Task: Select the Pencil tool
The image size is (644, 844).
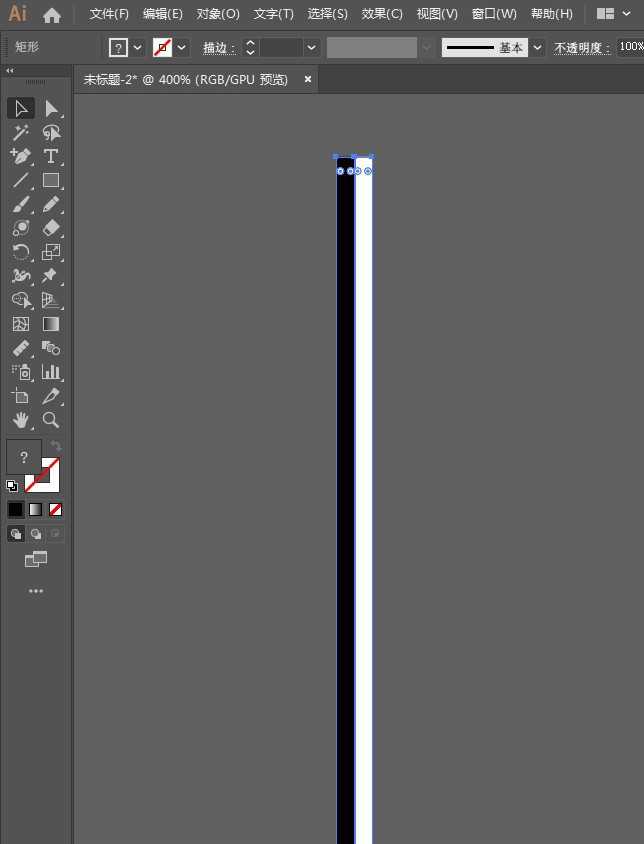Action: [x=51, y=205]
